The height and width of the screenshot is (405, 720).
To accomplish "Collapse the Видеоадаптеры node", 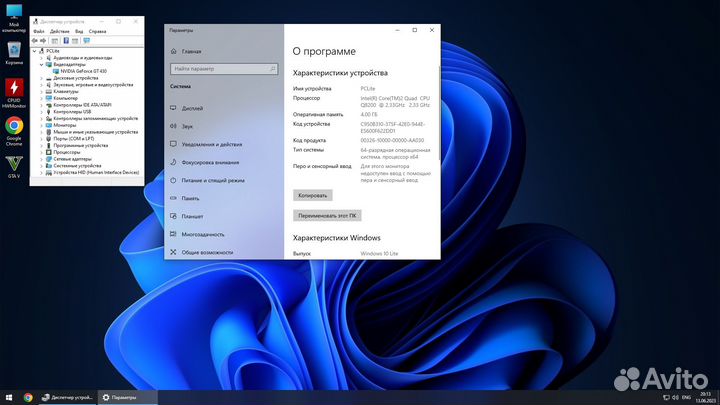I will 41,65.
